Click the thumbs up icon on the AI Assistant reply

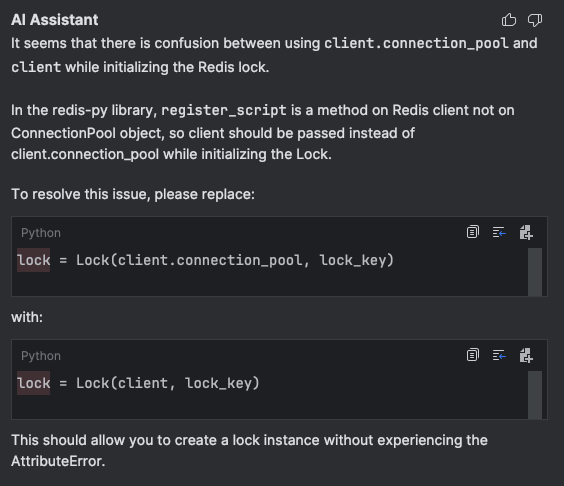click(509, 20)
